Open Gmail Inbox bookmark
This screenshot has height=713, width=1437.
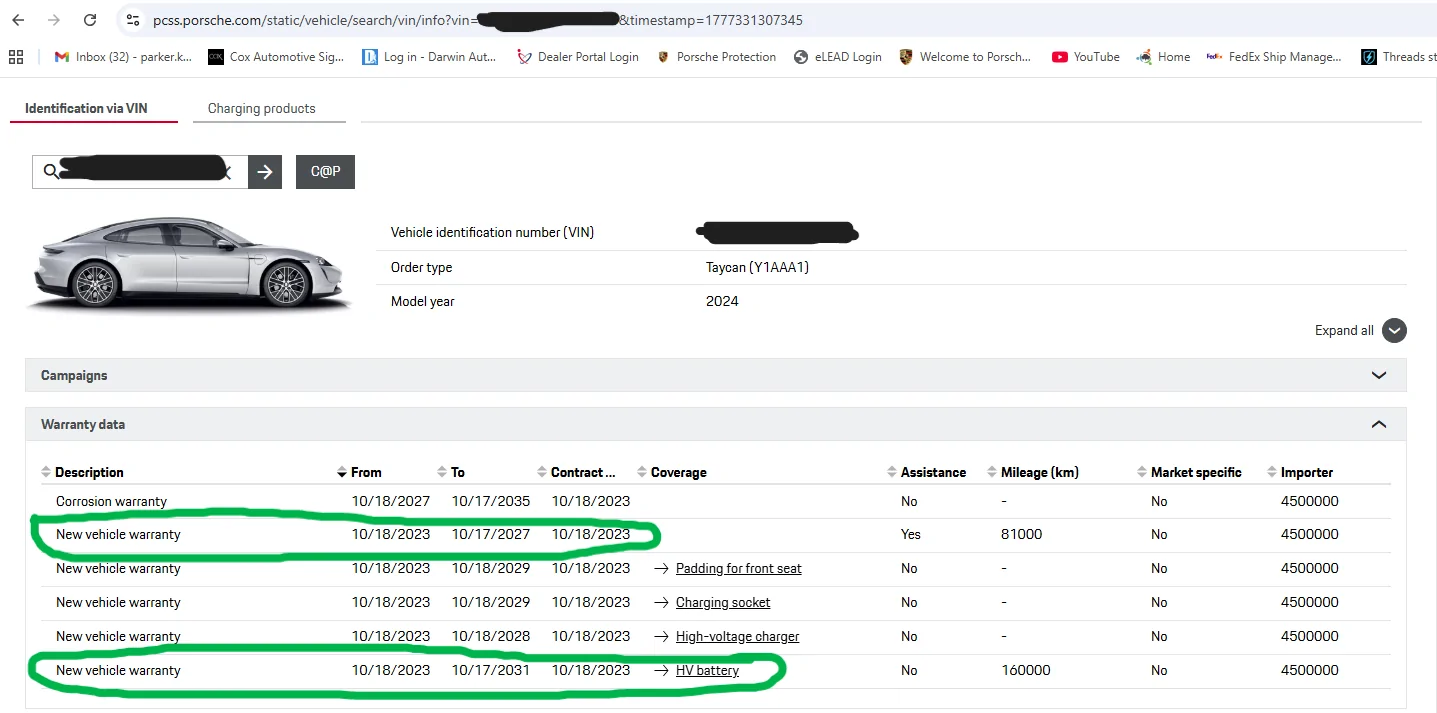coord(122,57)
